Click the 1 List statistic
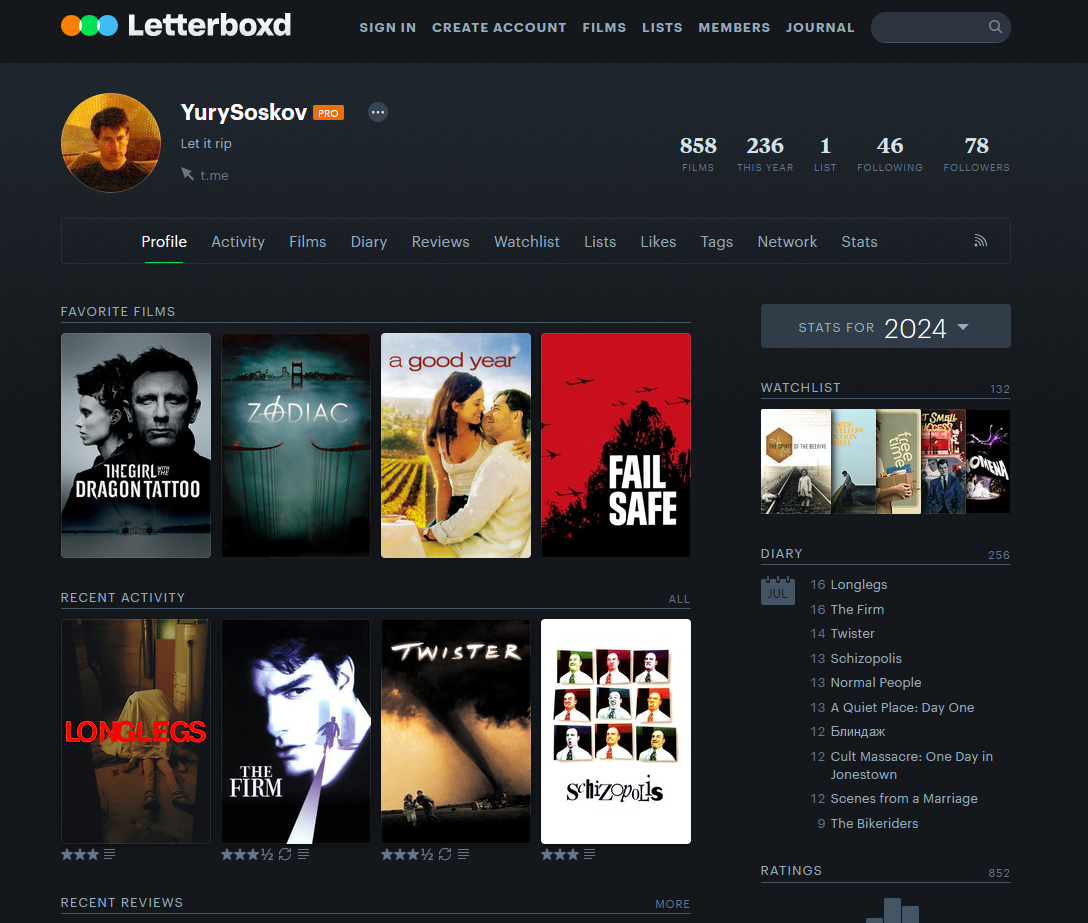Screen dimensions: 1088x923 (825, 154)
